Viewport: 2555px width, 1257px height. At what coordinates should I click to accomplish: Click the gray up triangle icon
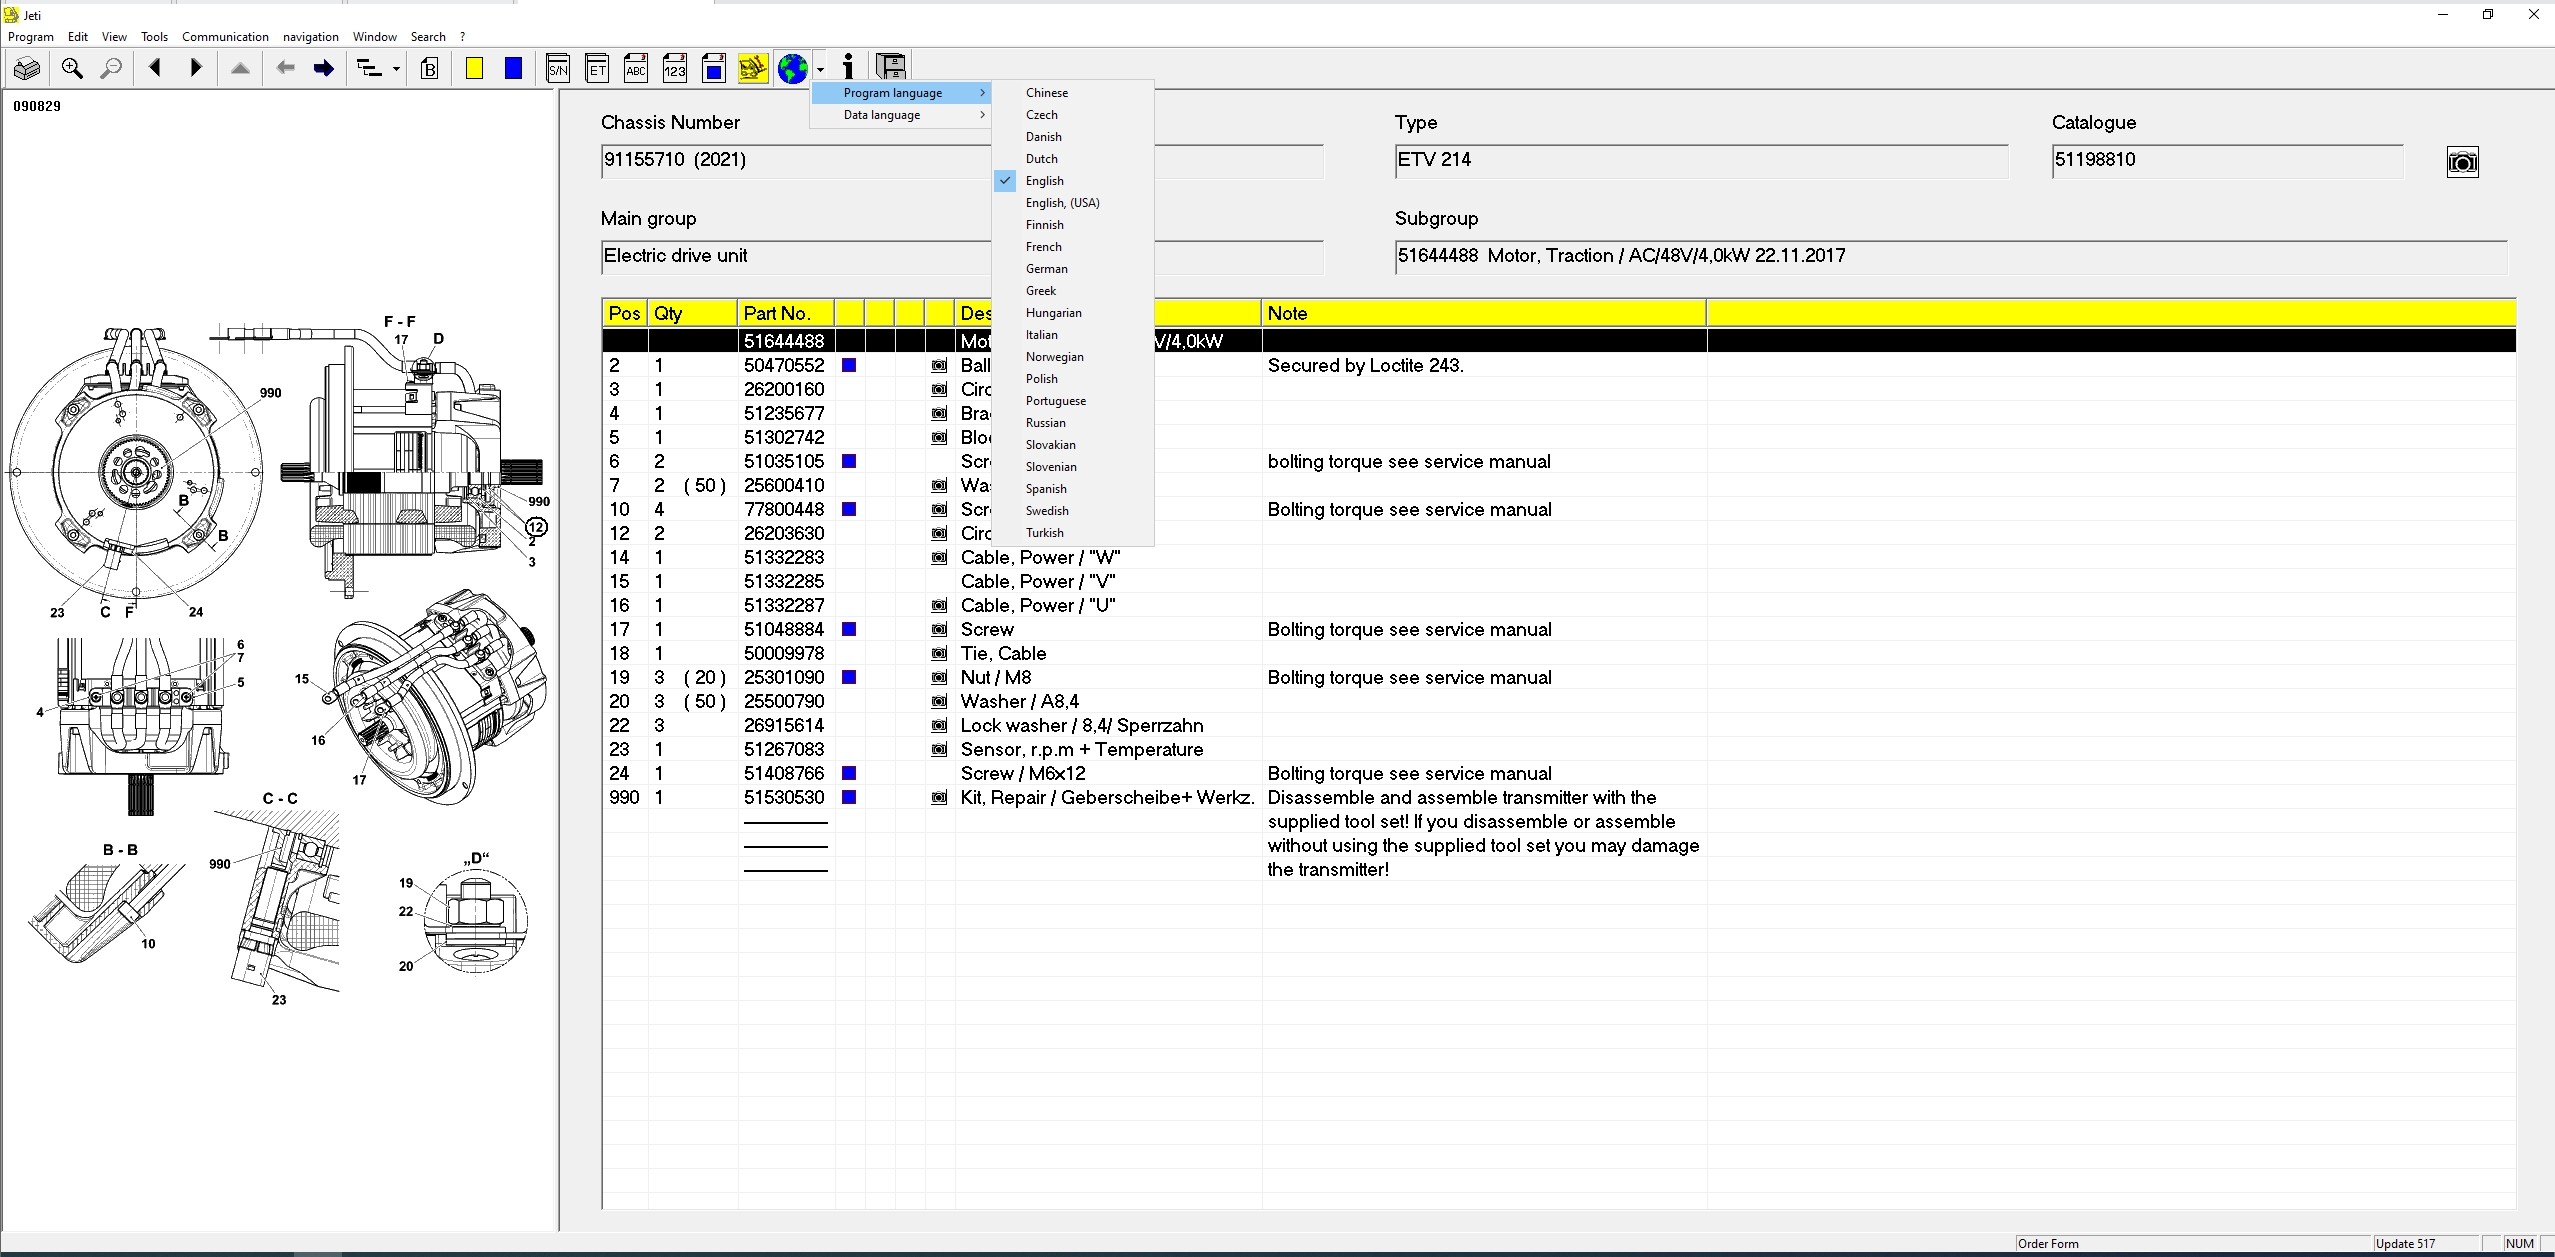pyautogui.click(x=240, y=69)
